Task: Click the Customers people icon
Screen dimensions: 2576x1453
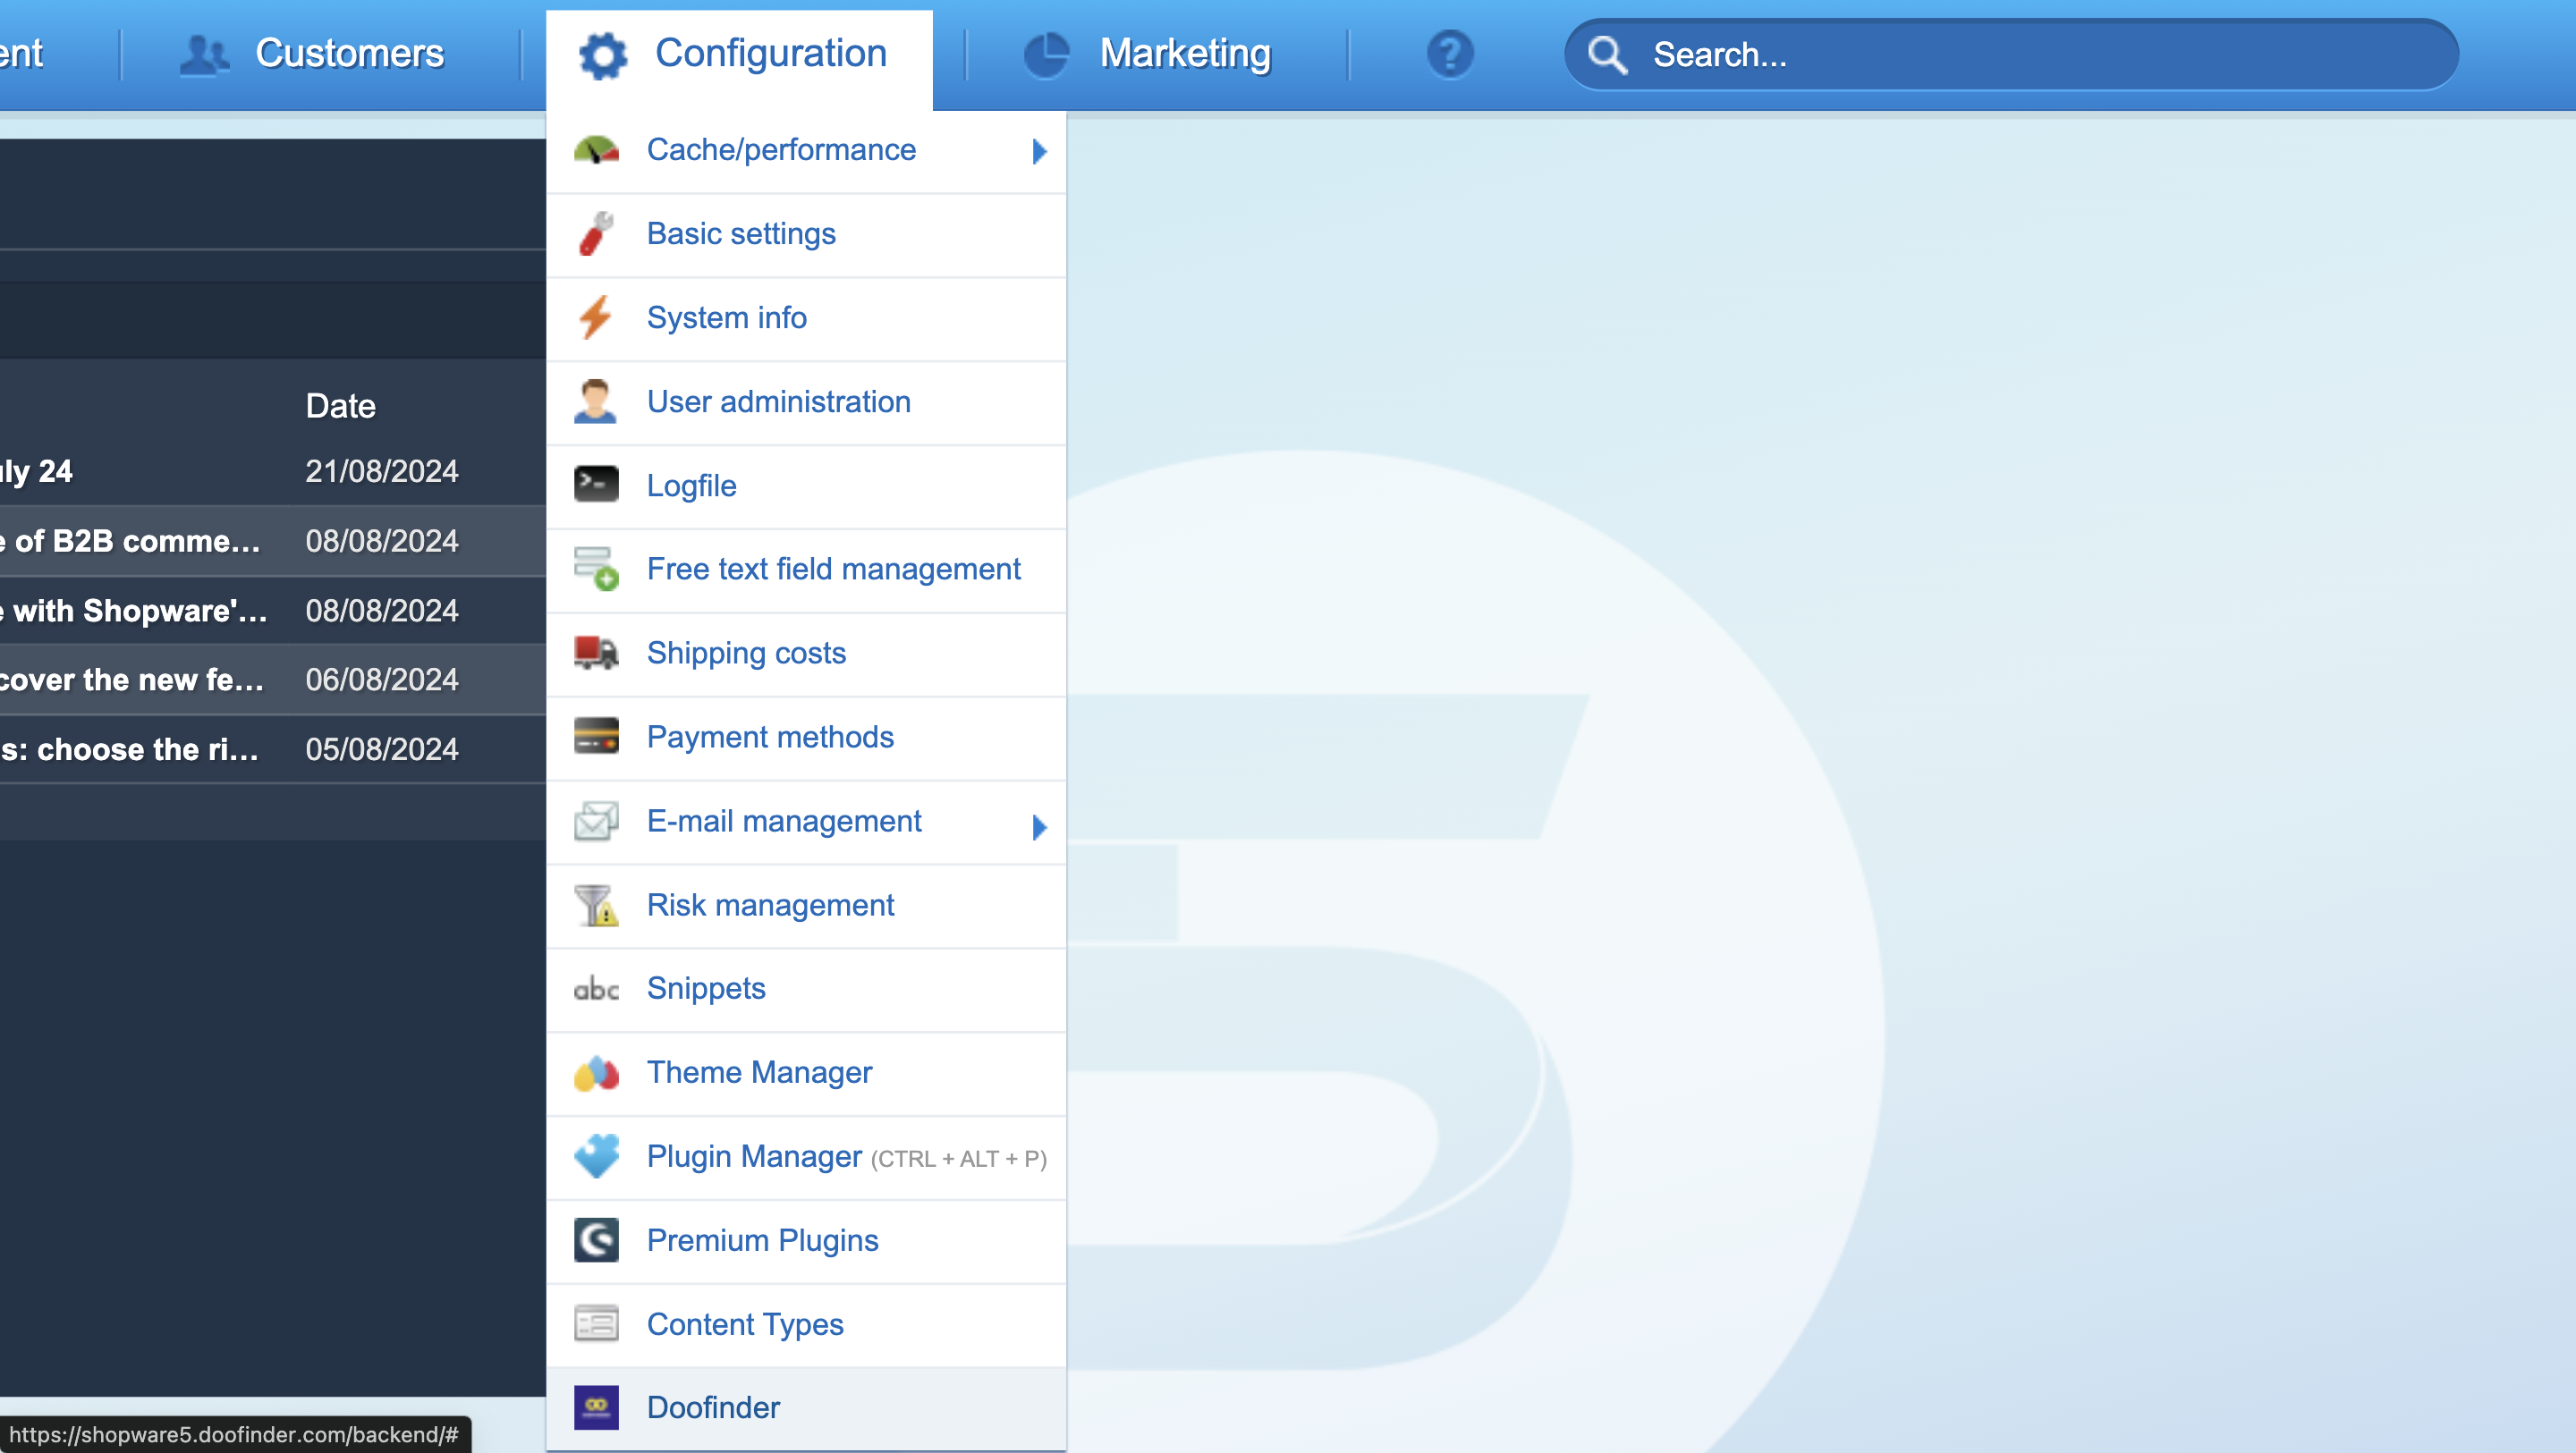Action: (x=204, y=55)
